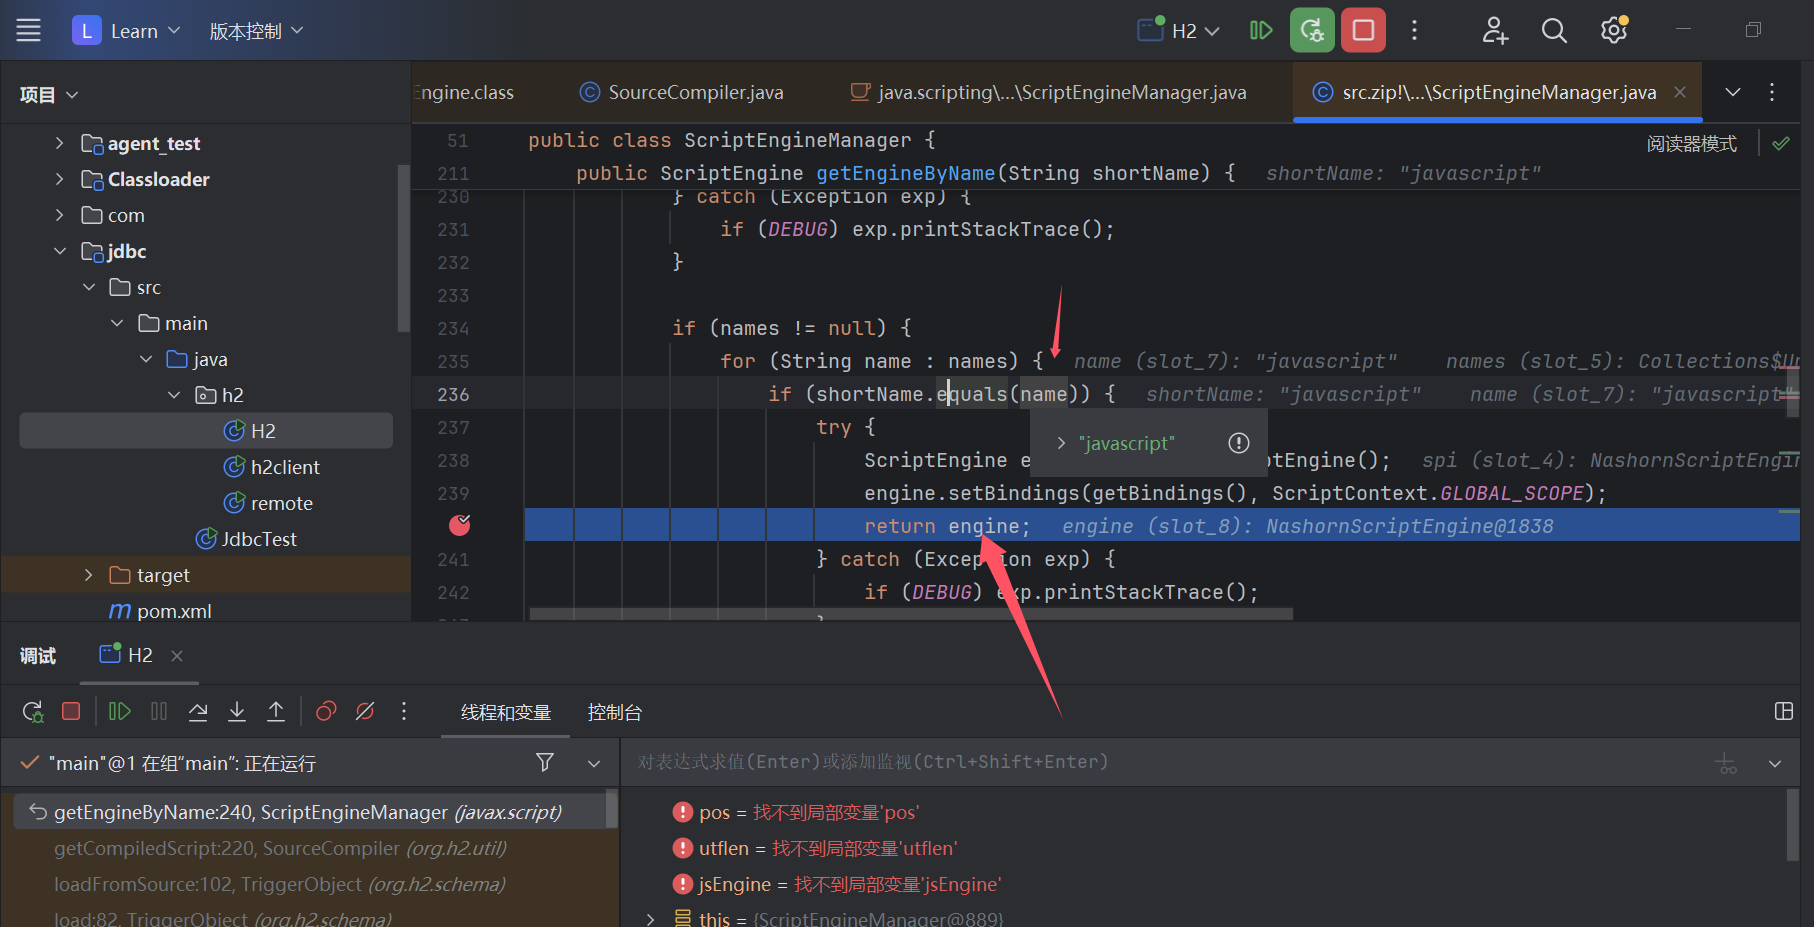This screenshot has width=1814, height=927.
Task: Collapse the main folder
Action: (117, 323)
